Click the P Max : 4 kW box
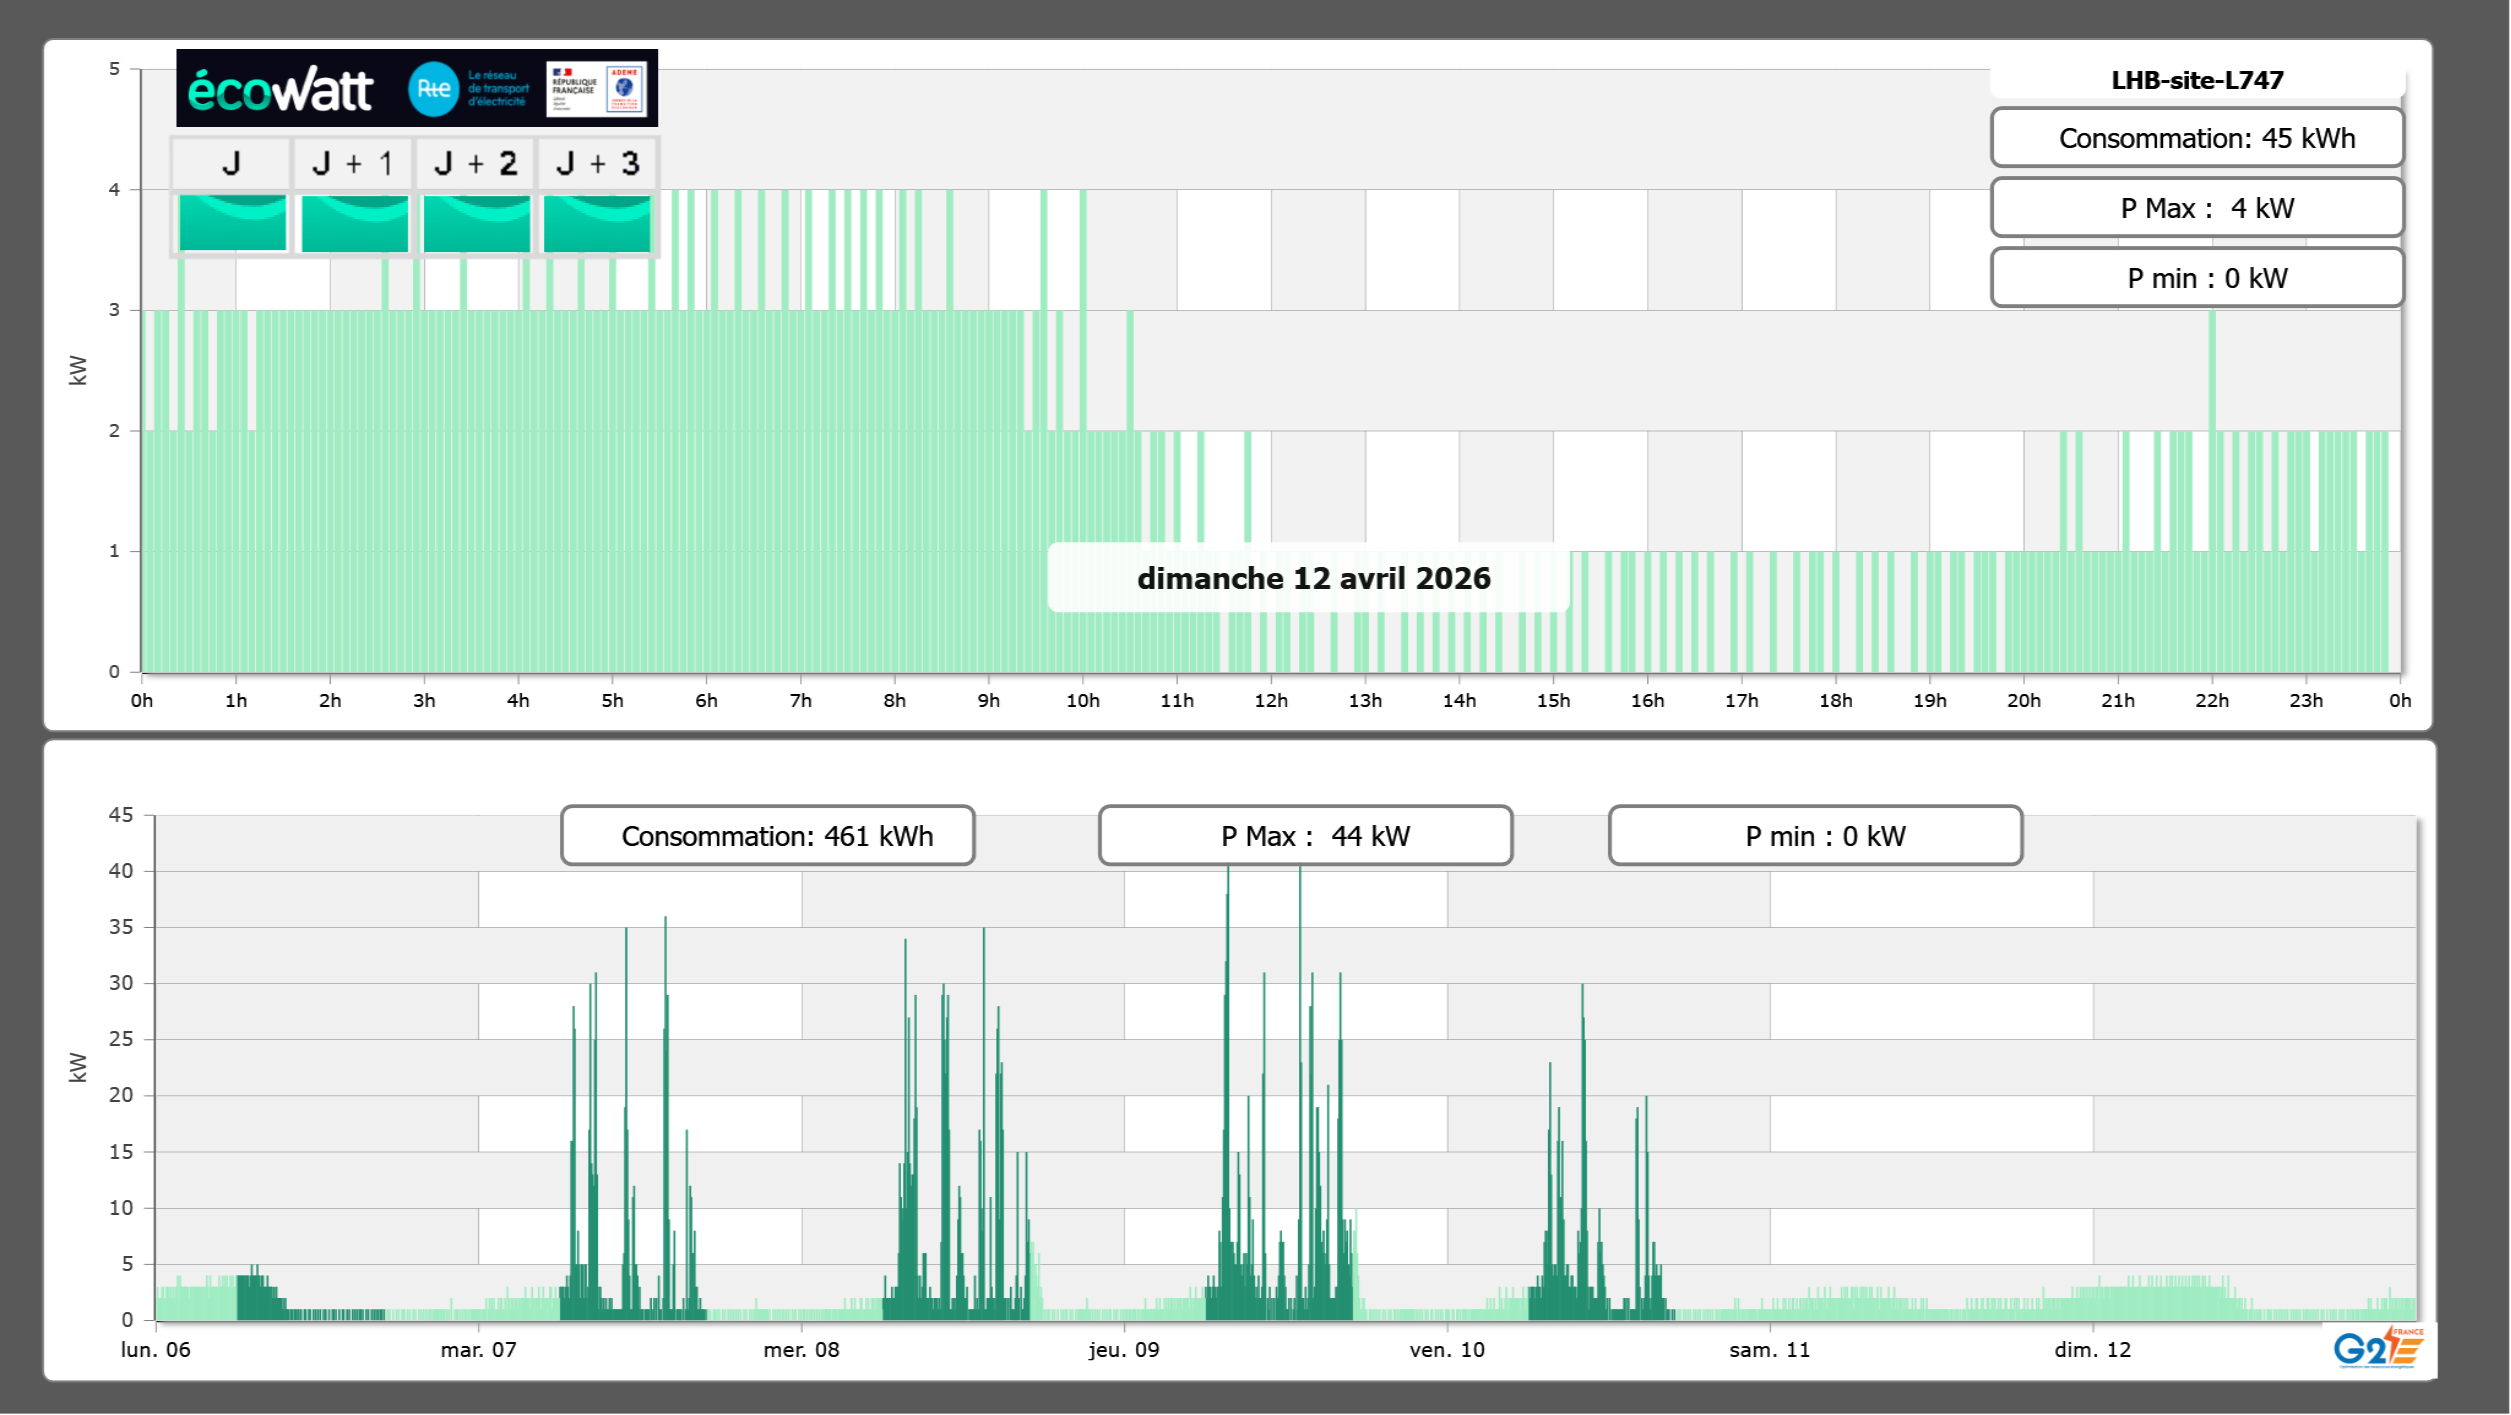 coord(2196,208)
